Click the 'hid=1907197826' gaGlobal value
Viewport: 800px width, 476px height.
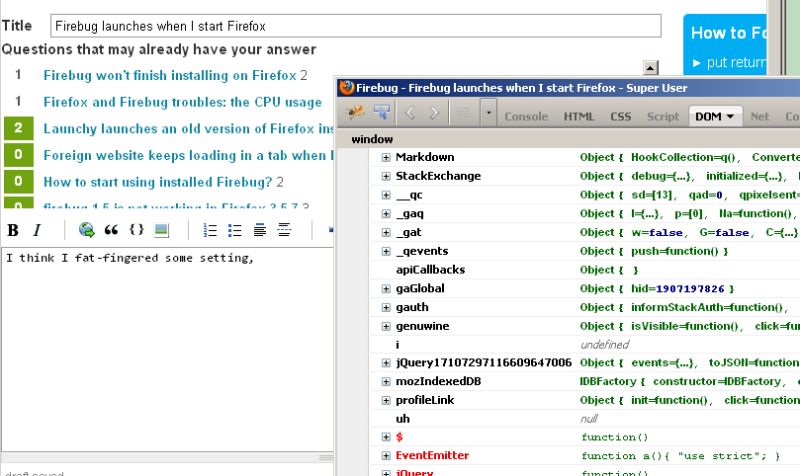click(678, 289)
